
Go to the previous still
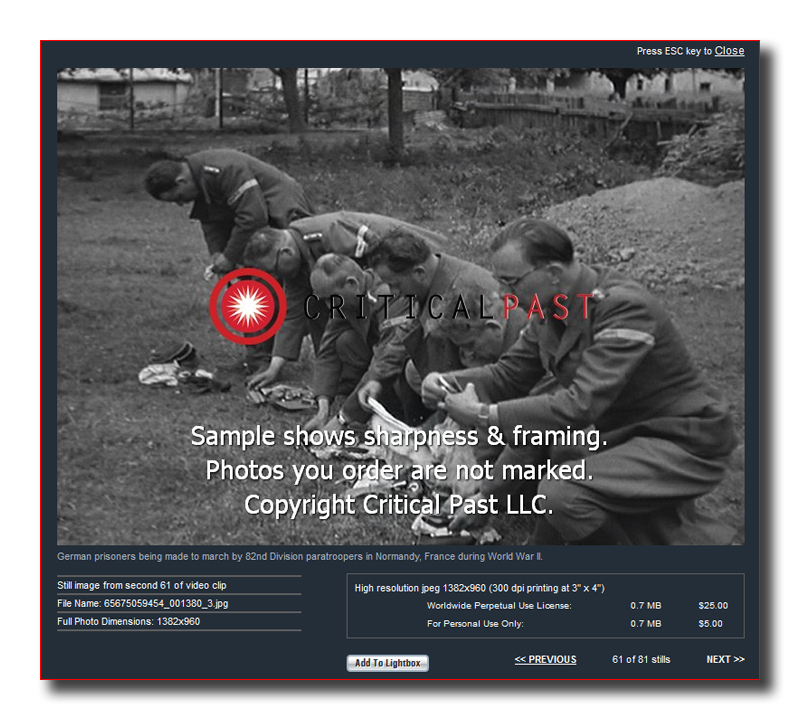[x=545, y=659]
